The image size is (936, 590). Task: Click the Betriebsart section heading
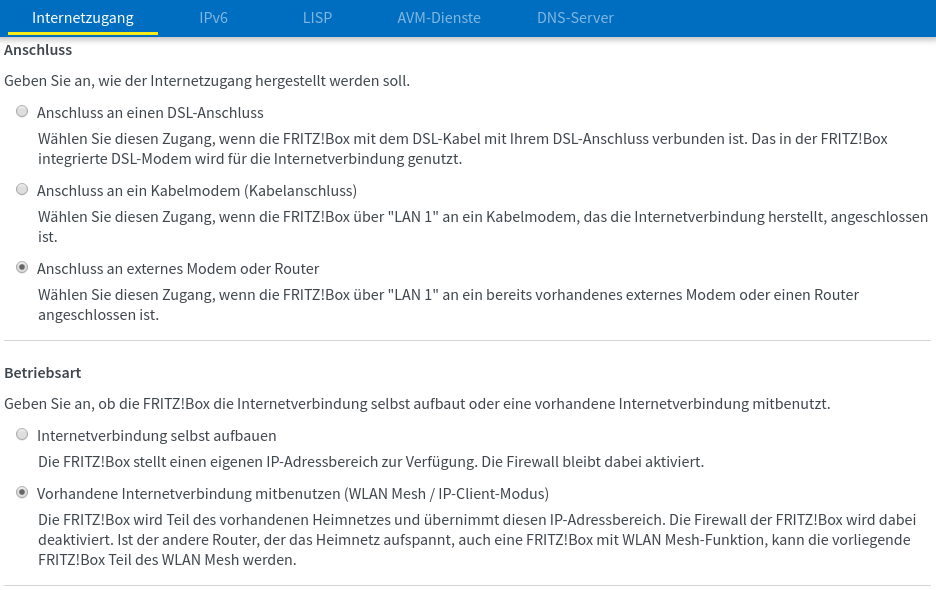(42, 373)
